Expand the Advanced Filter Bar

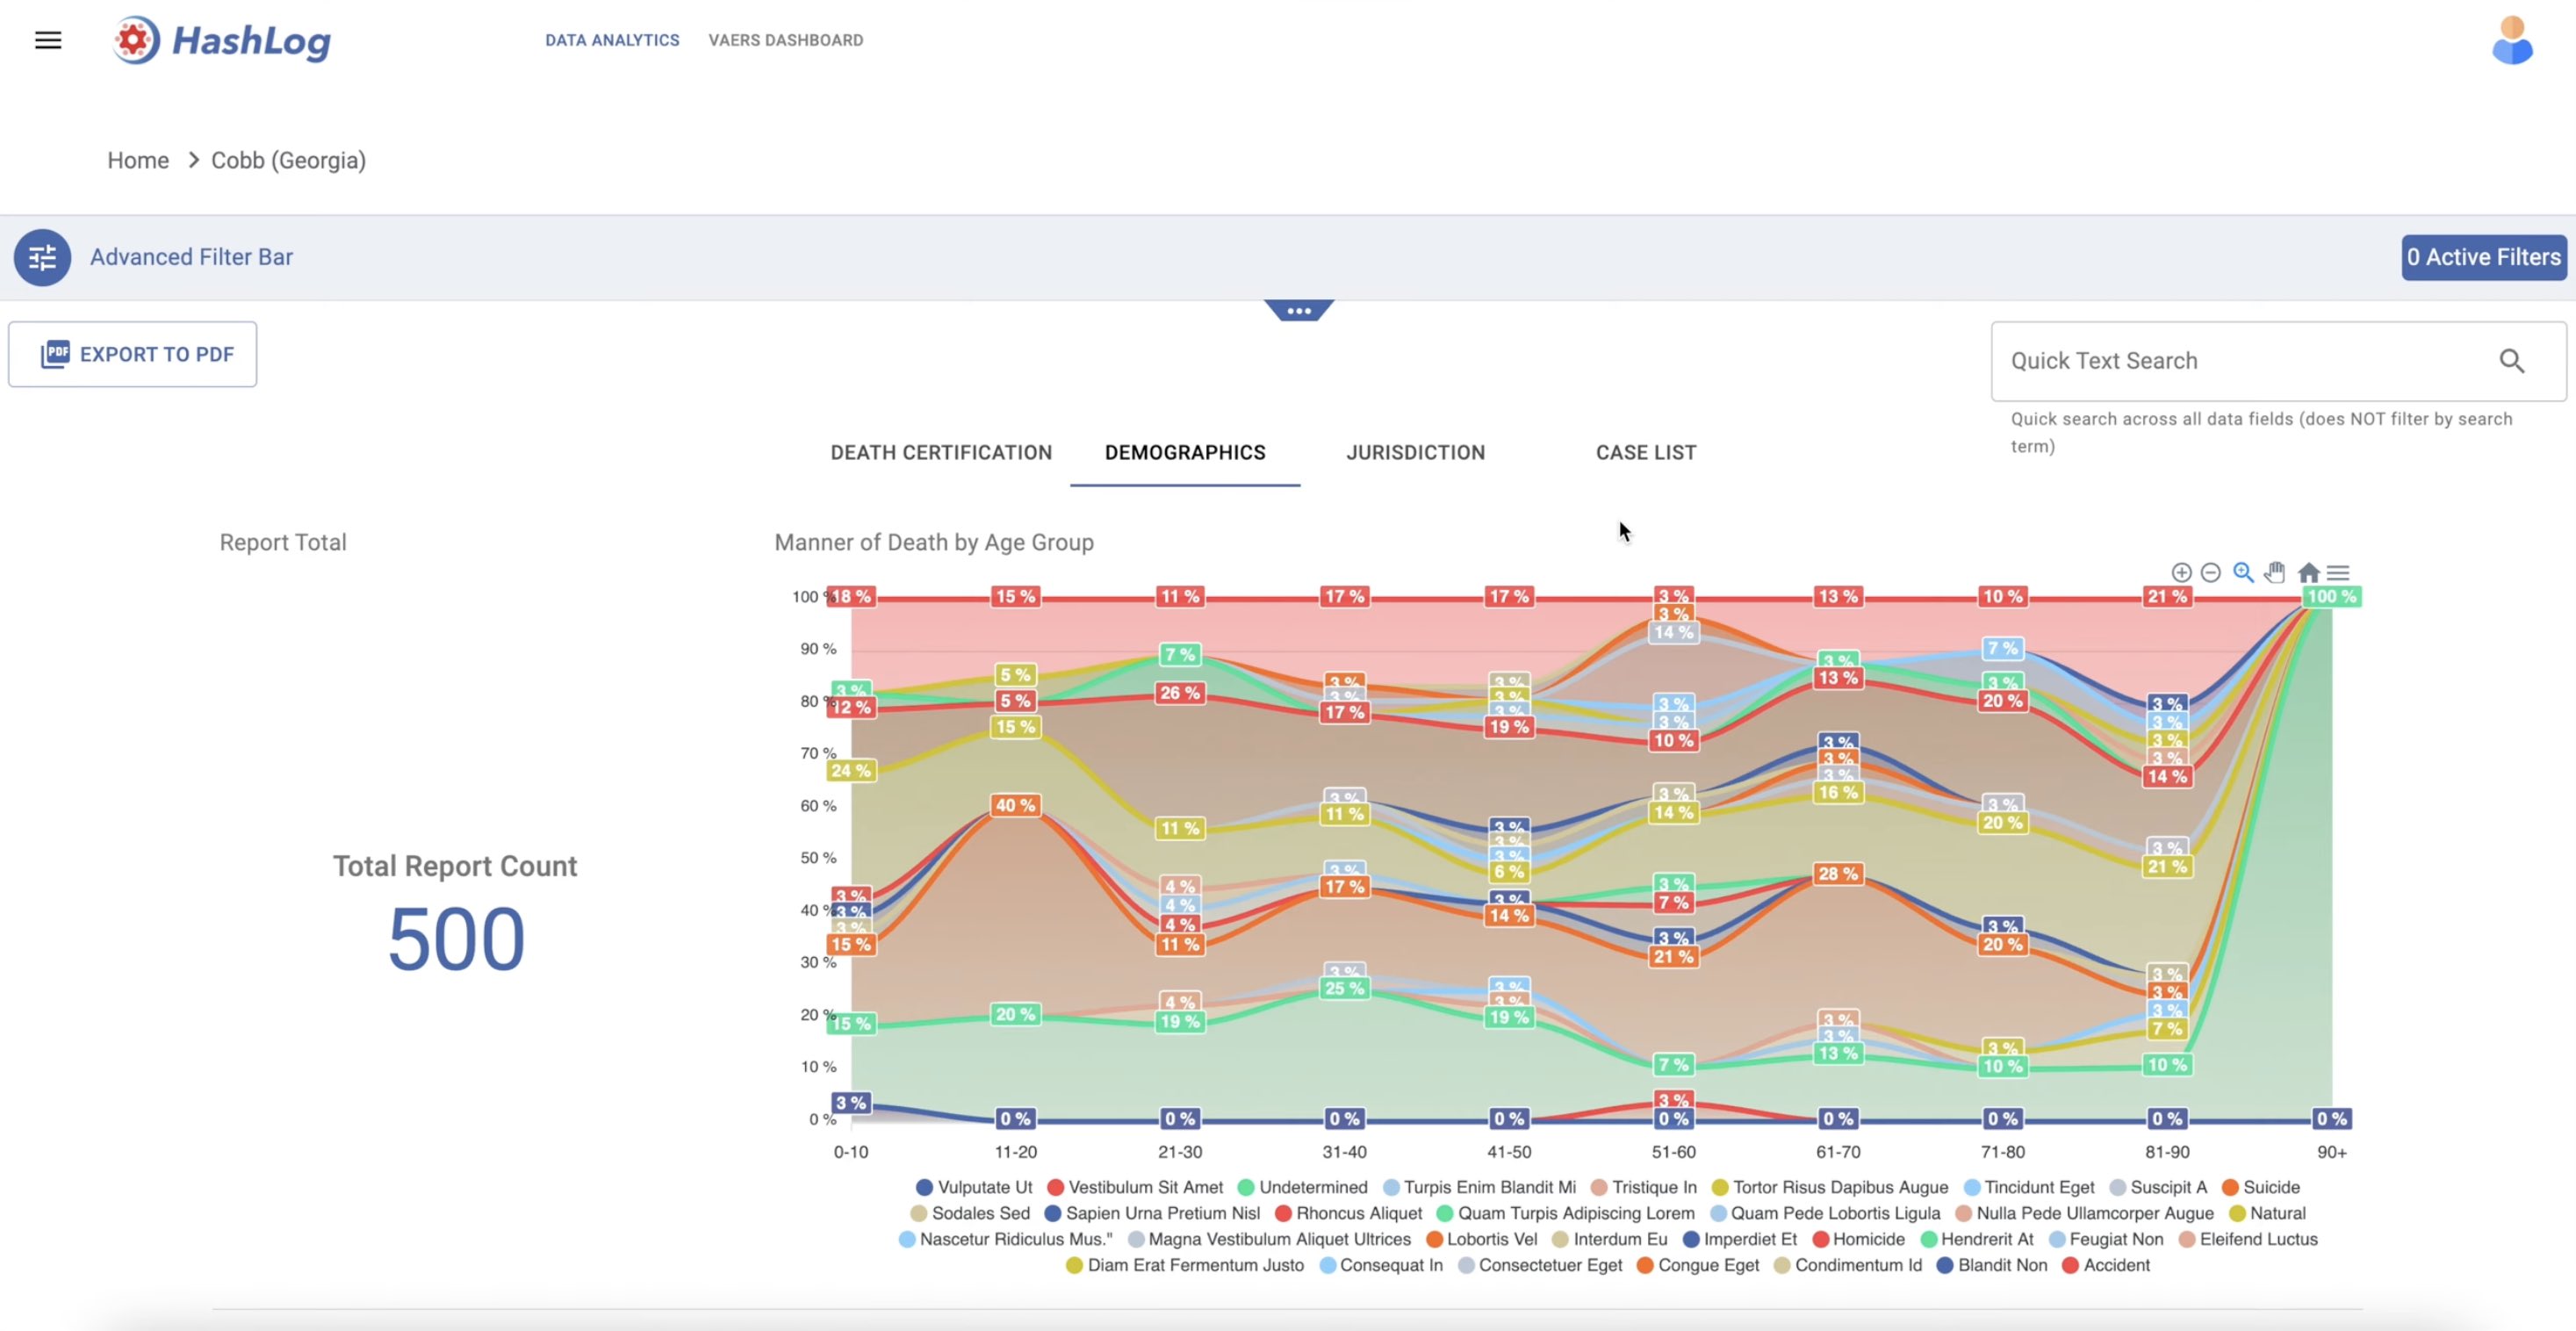191,257
